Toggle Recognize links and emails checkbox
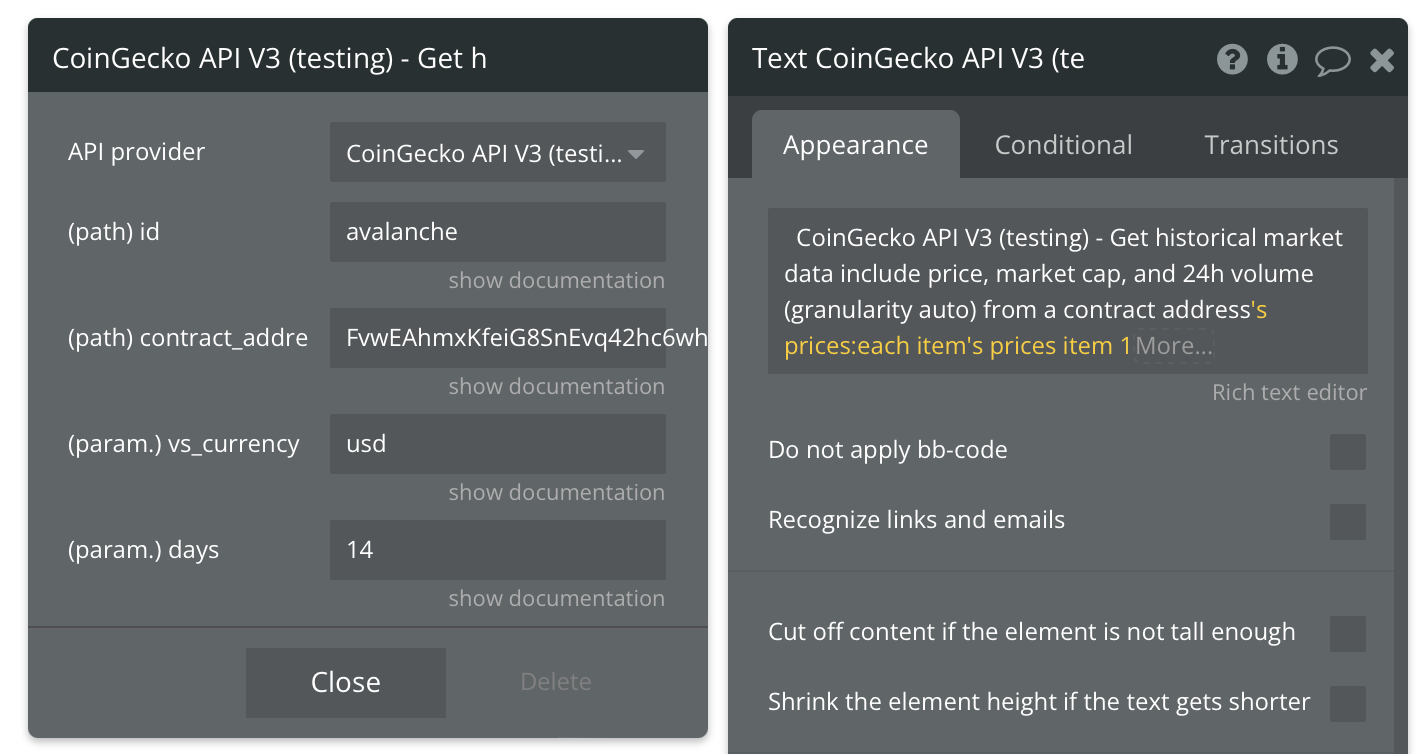Image resolution: width=1424 pixels, height=754 pixels. 1348,522
